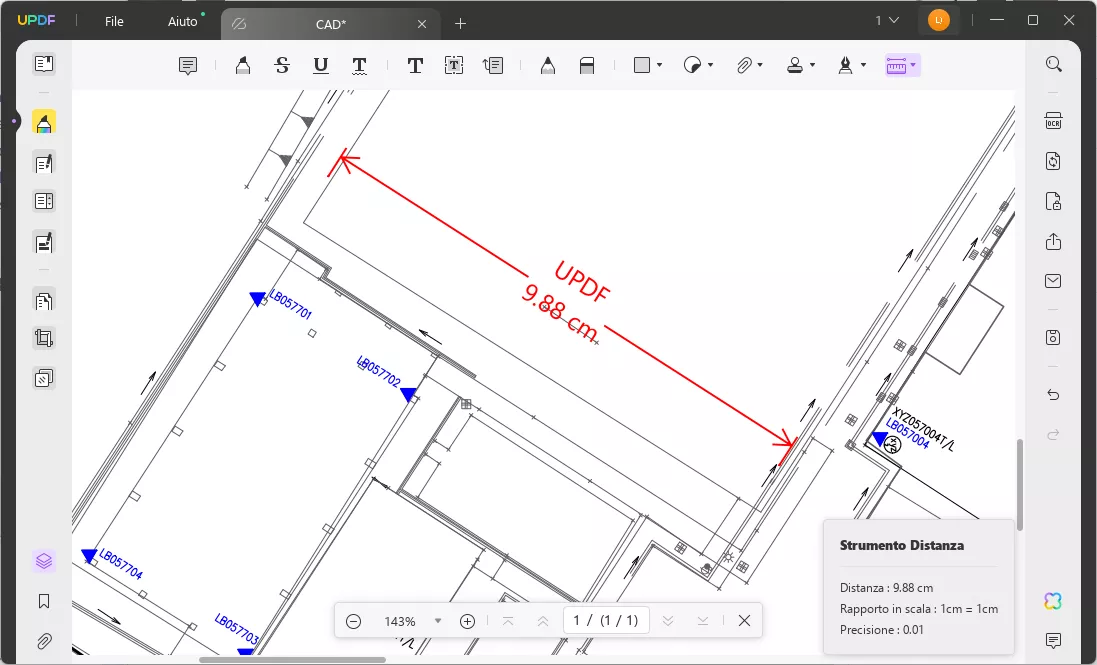This screenshot has width=1097, height=665.
Task: Open the user account avatar
Action: (939, 20)
